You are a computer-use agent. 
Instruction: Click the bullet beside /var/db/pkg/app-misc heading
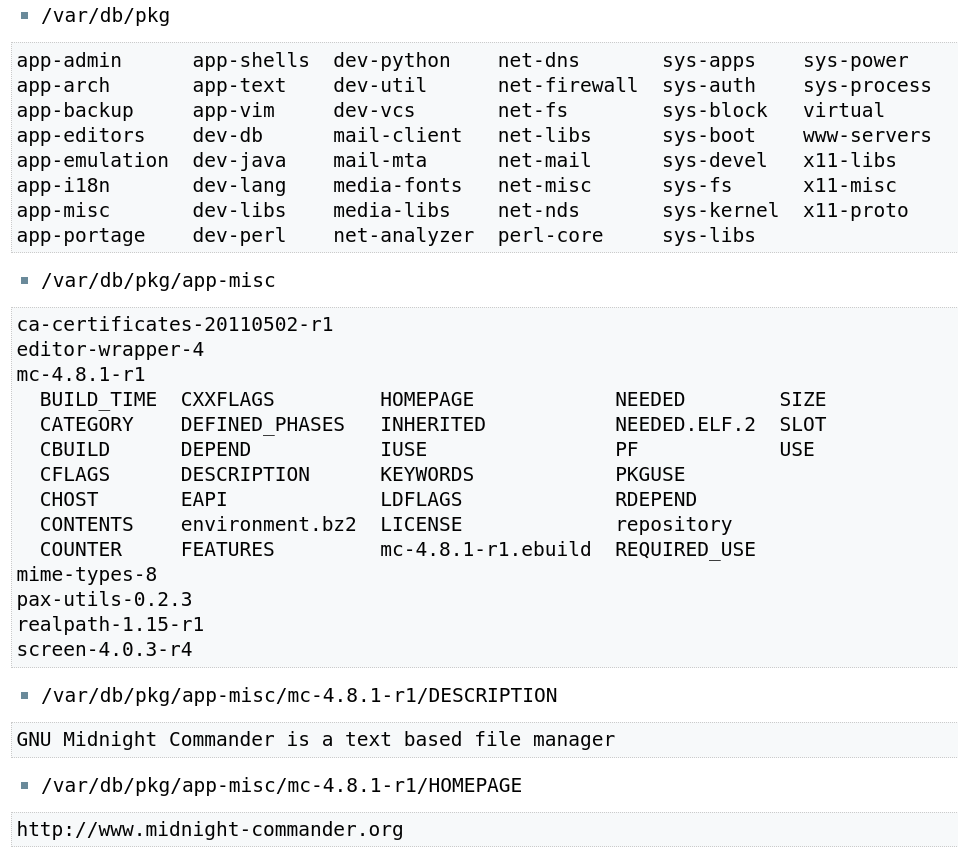[x=25, y=281]
